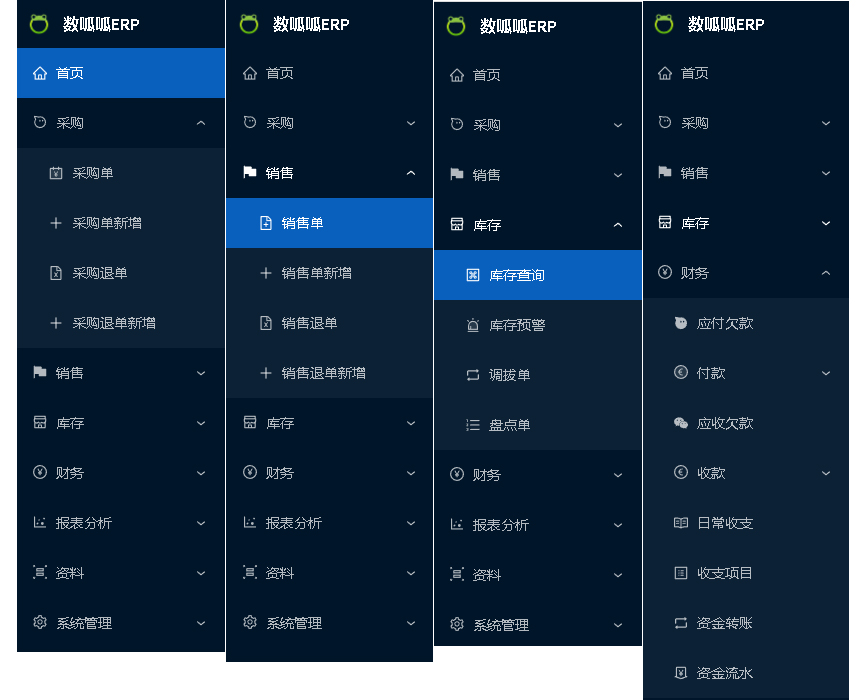Expand 资料 in the third sidebar

click(618, 575)
